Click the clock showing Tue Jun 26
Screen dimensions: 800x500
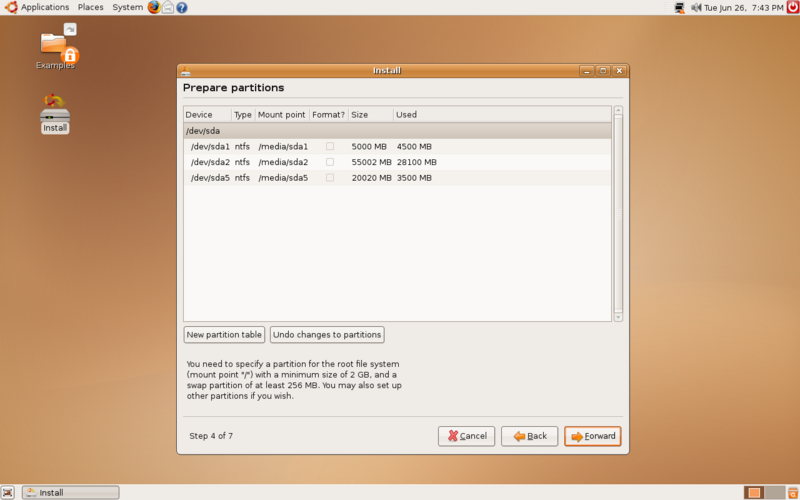pos(744,8)
